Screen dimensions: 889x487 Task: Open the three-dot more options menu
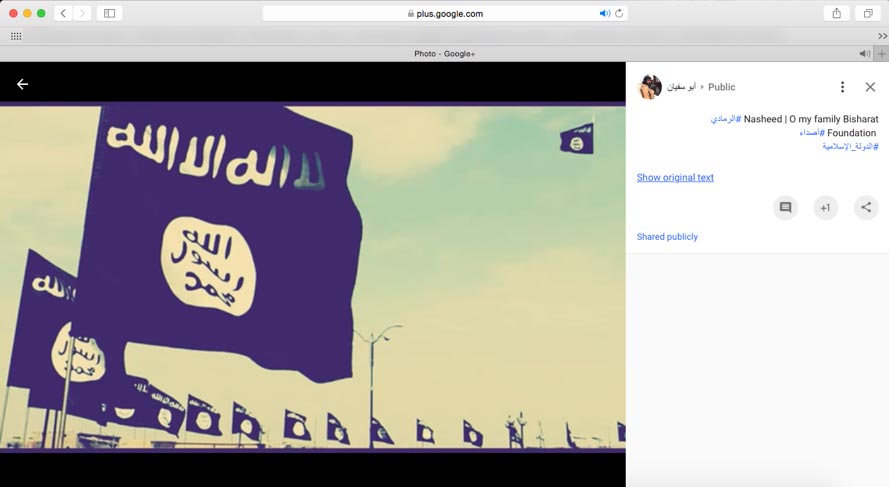(x=842, y=87)
